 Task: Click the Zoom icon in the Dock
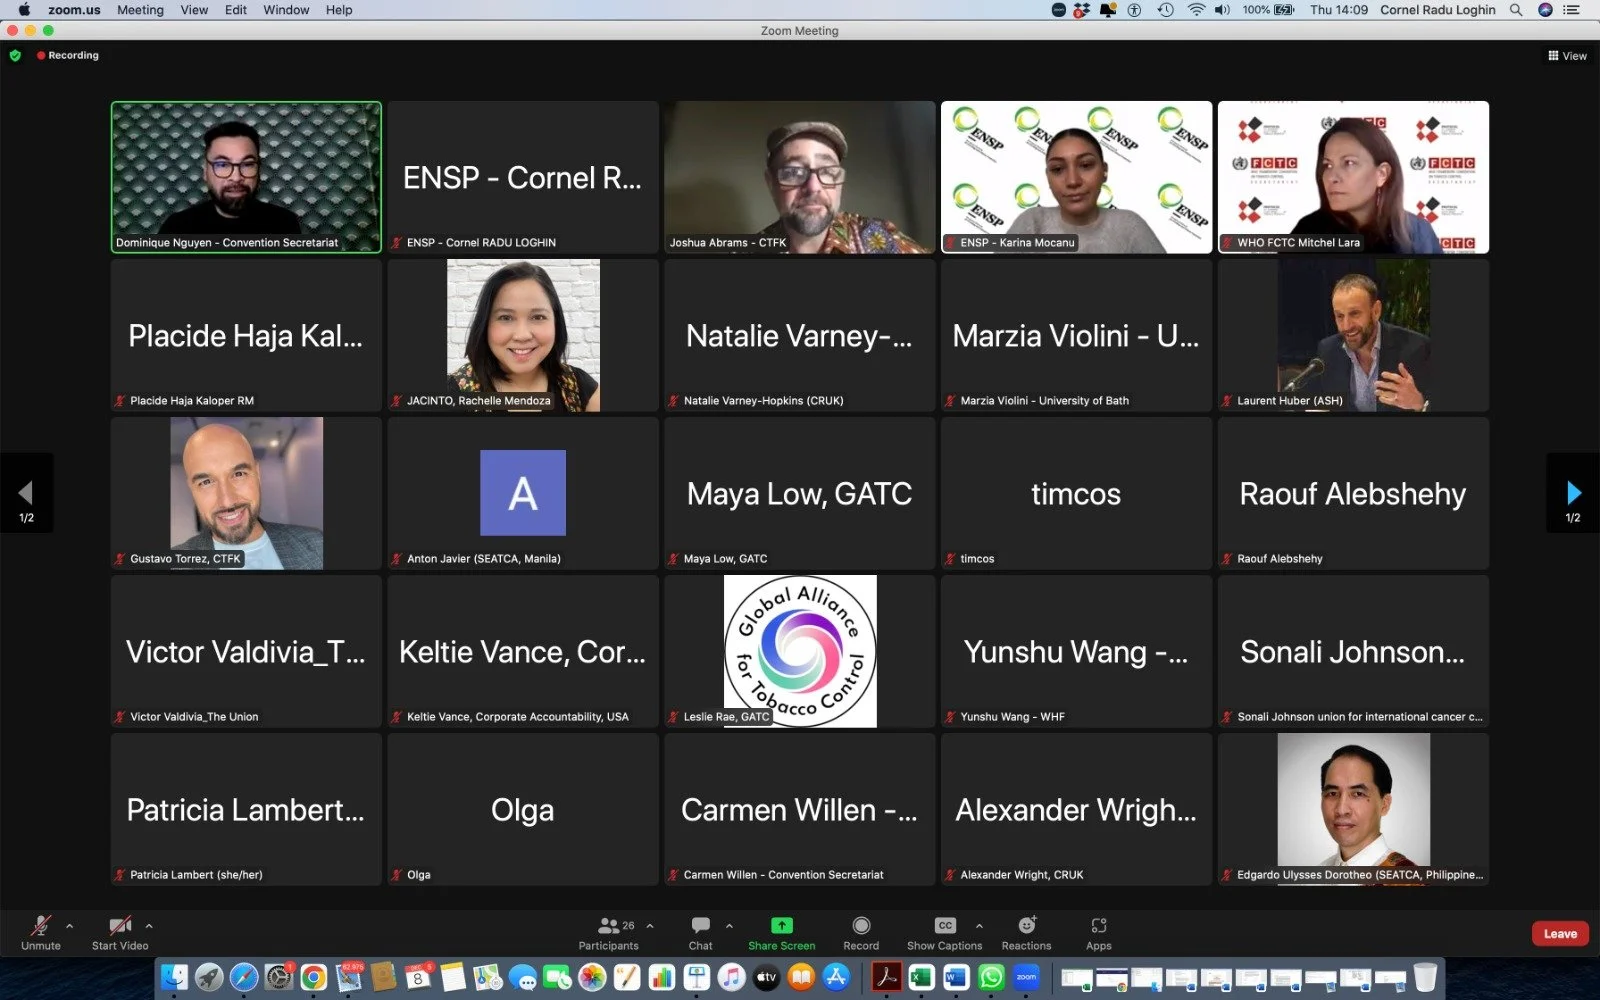coord(1026,977)
